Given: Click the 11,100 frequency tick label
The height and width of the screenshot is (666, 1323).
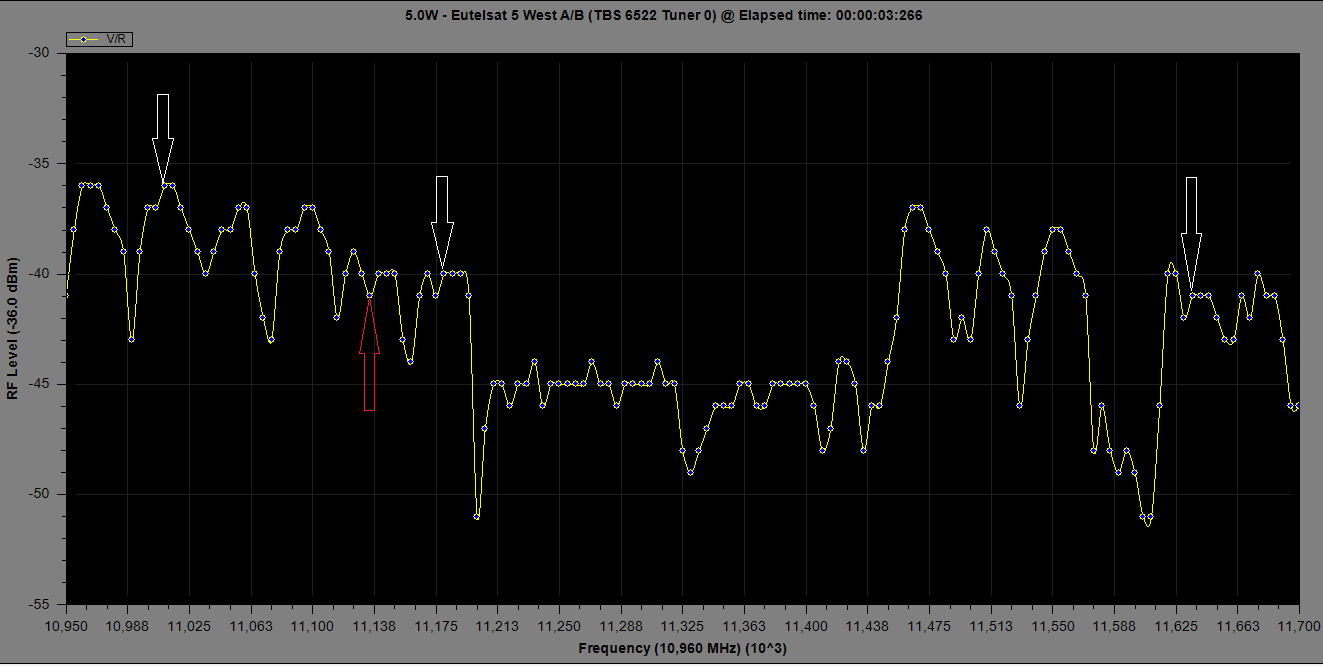Looking at the screenshot, I should 313,625.
